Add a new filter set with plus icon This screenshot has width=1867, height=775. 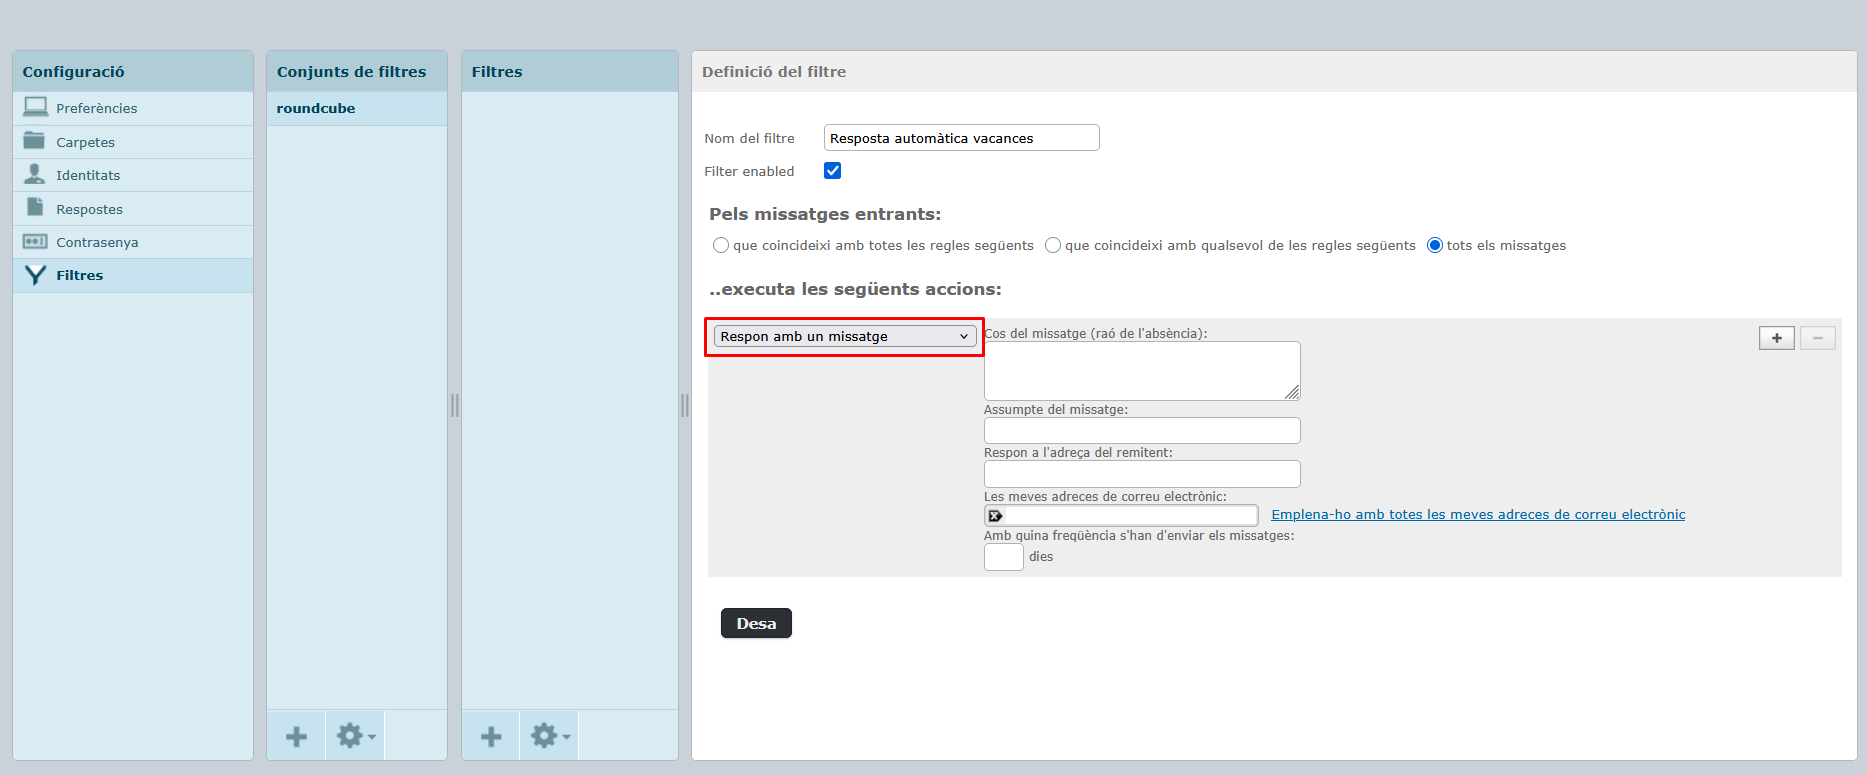[x=296, y=737]
